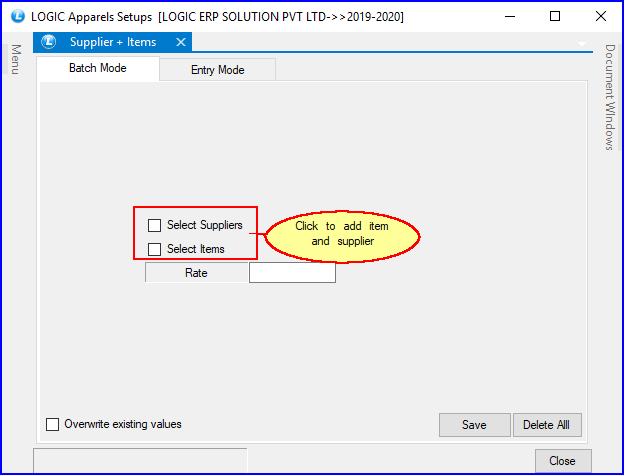Switch to the Batch Mode tab
This screenshot has width=624, height=475.
point(98,69)
